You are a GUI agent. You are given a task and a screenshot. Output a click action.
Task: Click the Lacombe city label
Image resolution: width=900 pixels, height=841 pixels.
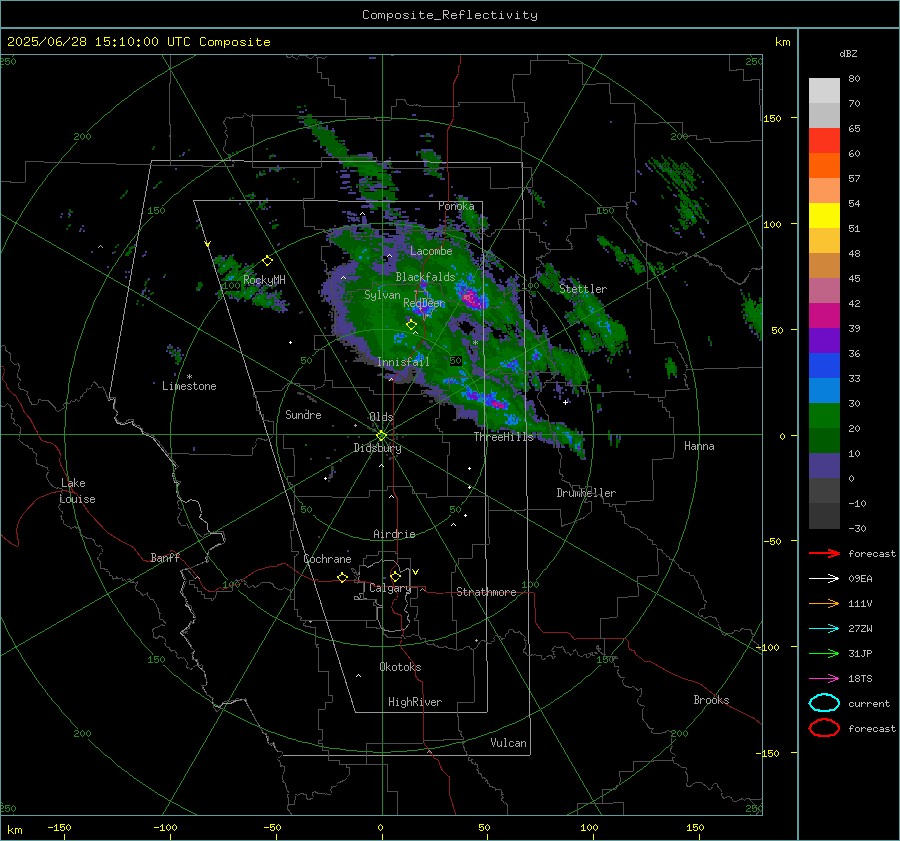click(431, 251)
